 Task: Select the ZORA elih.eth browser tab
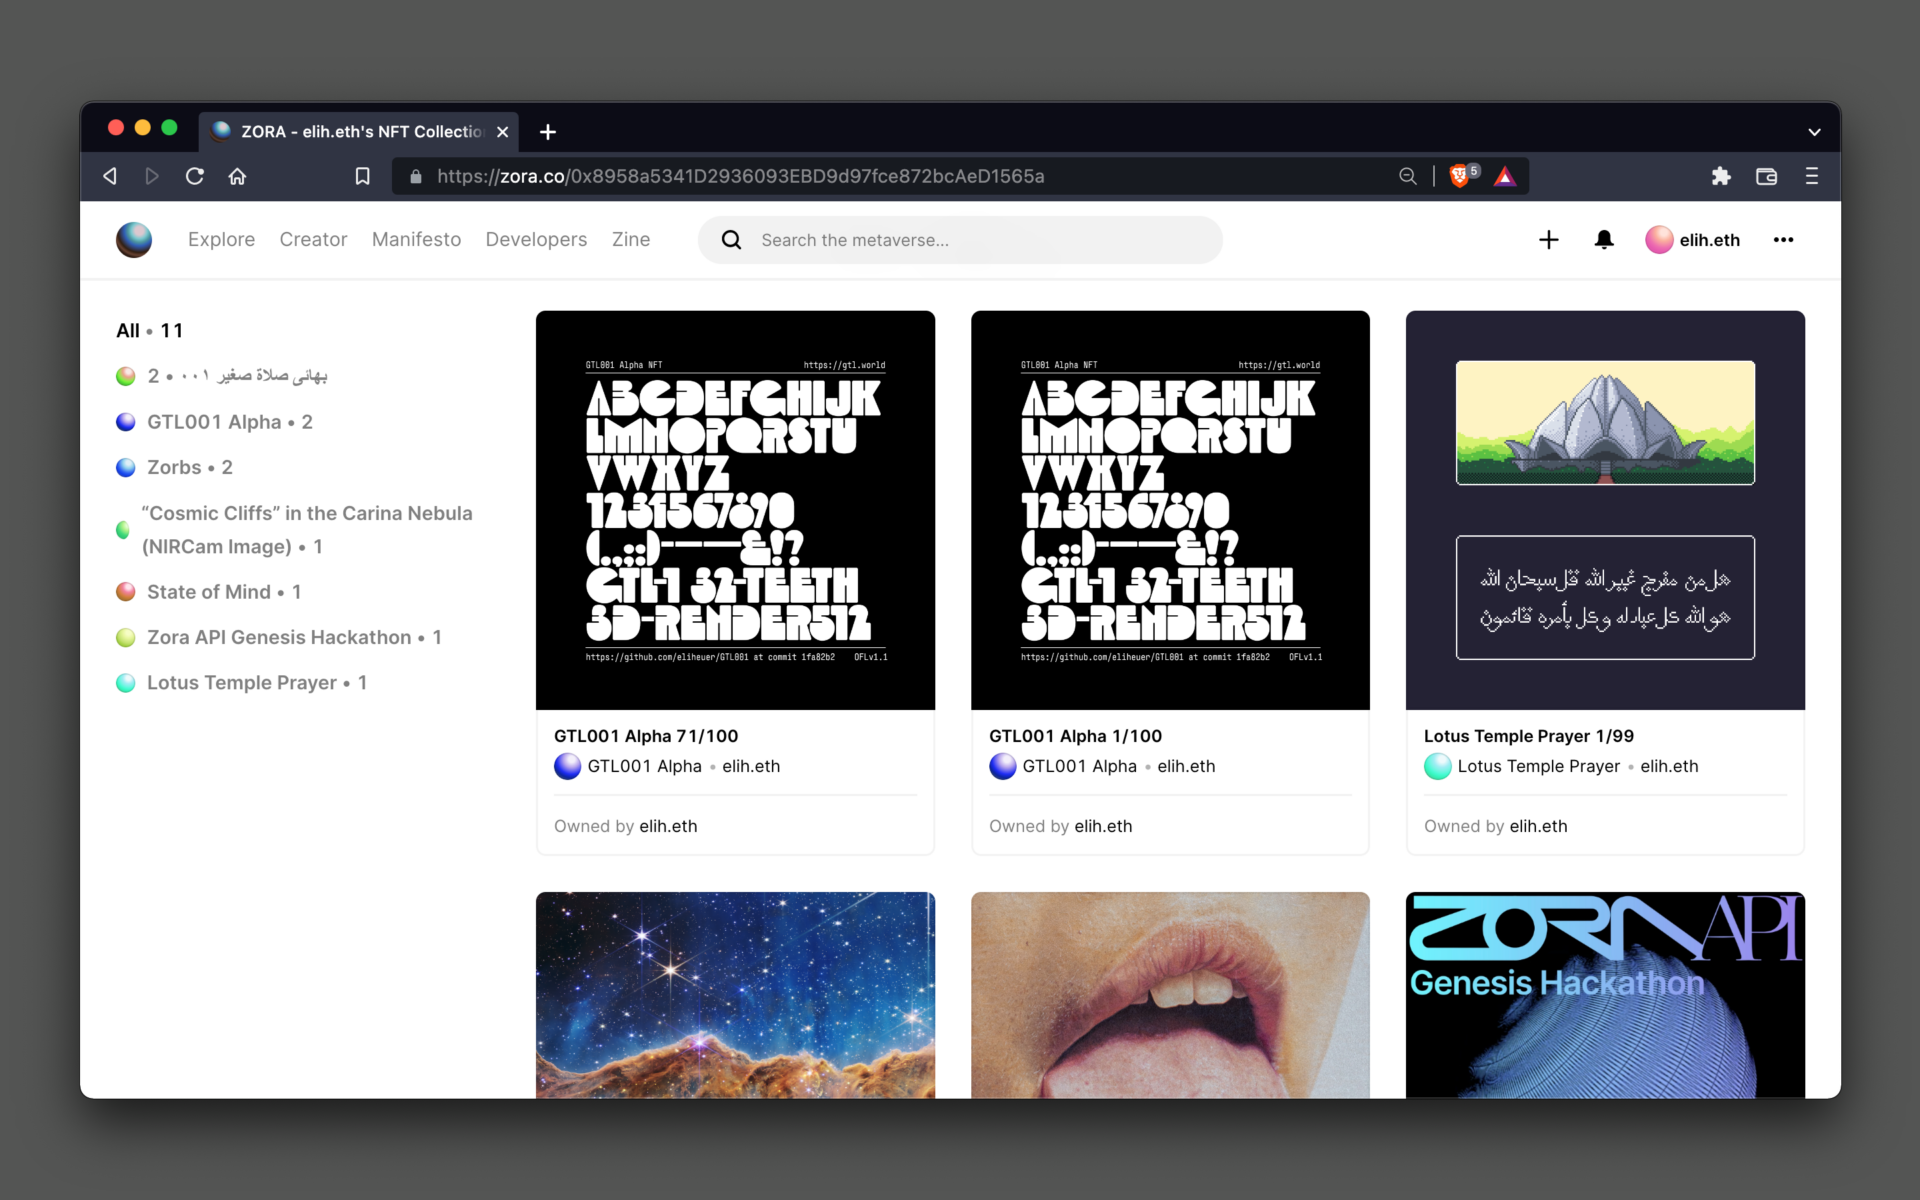click(358, 132)
